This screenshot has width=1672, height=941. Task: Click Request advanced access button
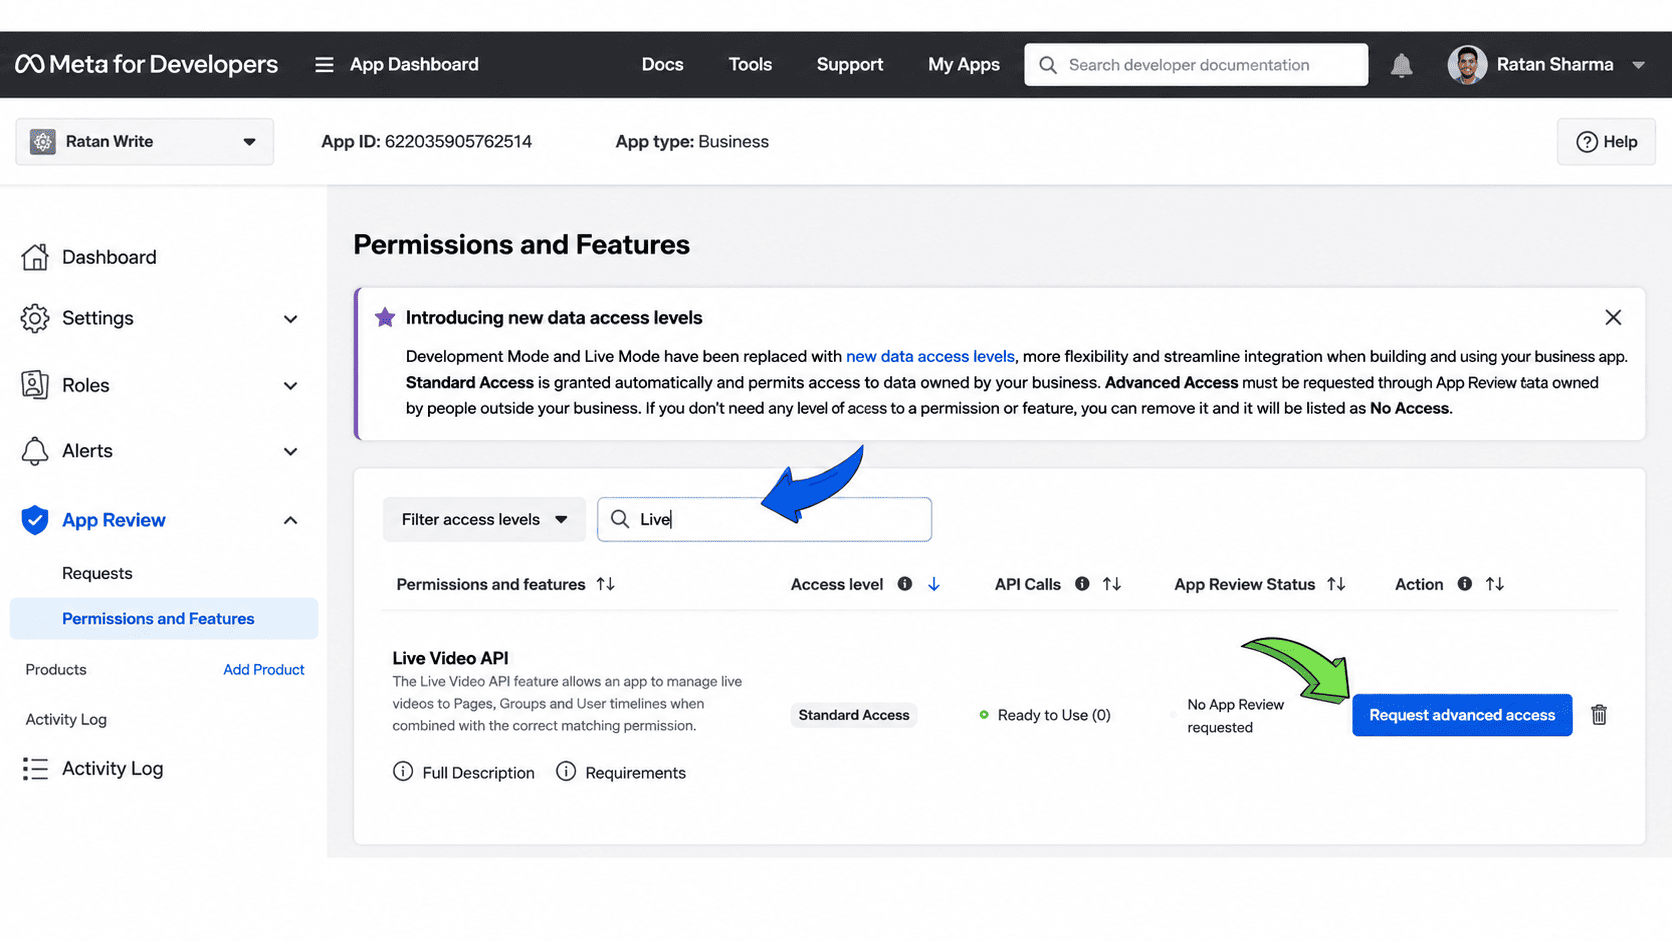pyautogui.click(x=1462, y=715)
